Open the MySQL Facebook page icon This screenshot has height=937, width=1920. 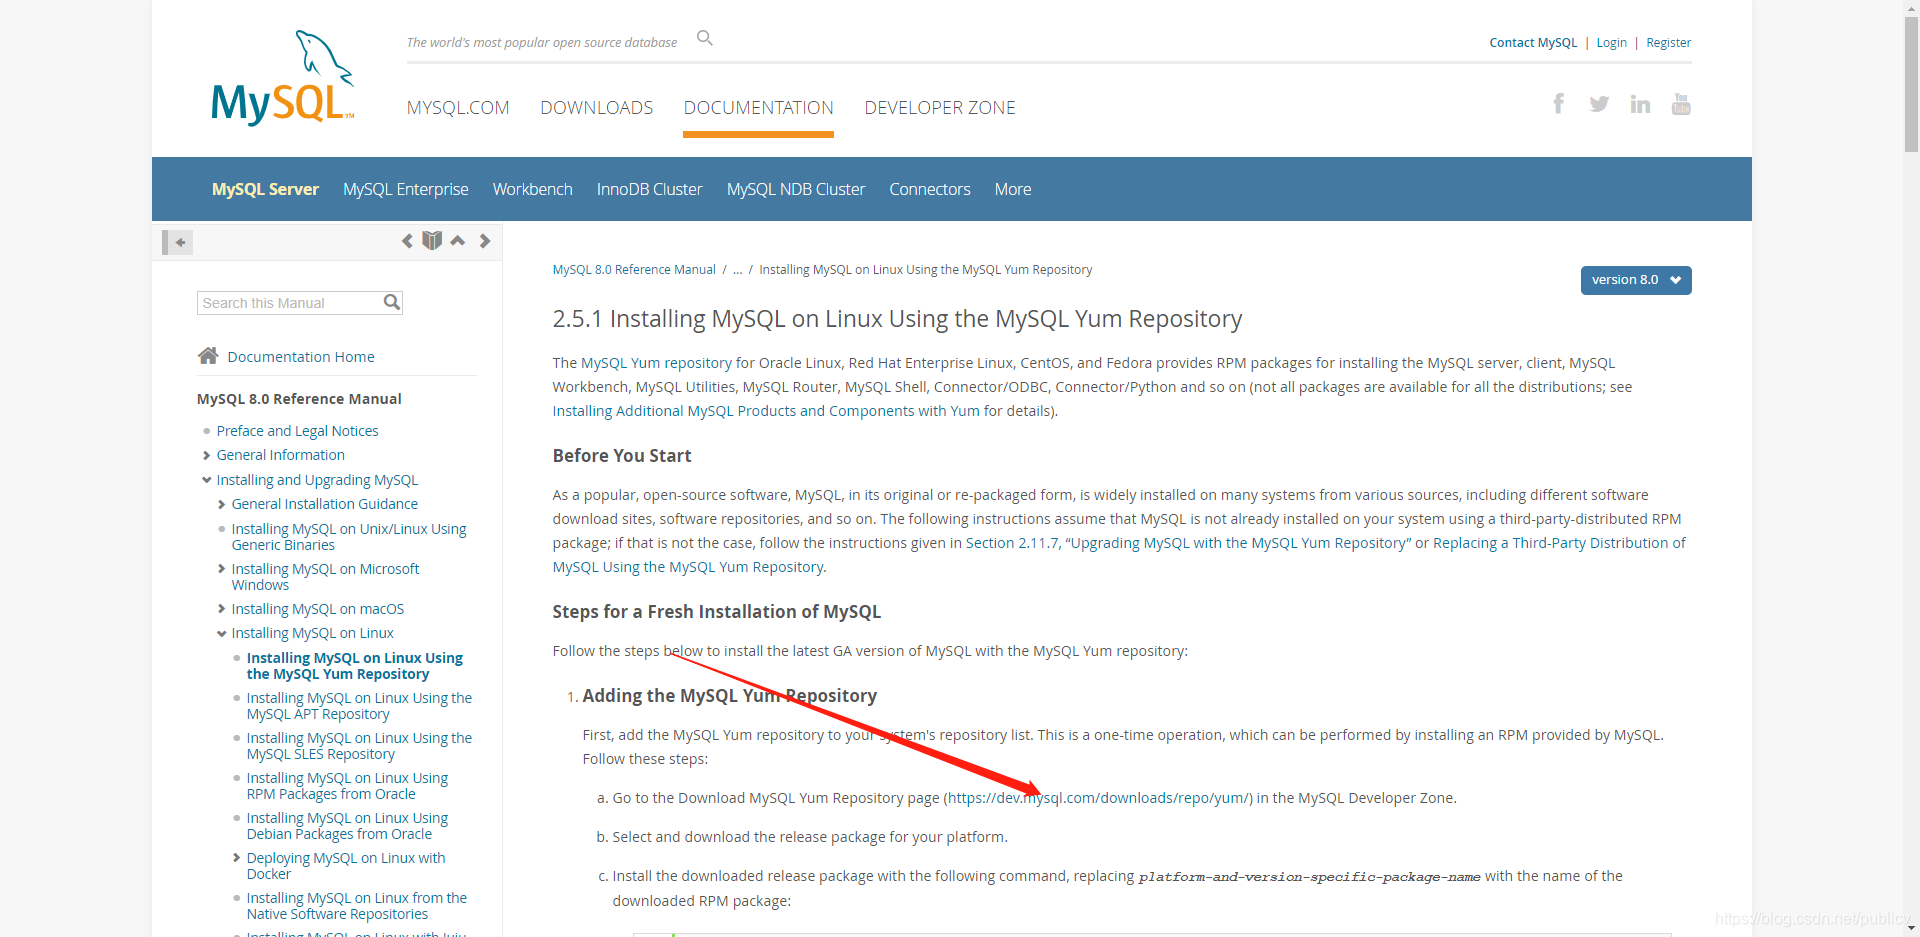(x=1558, y=104)
